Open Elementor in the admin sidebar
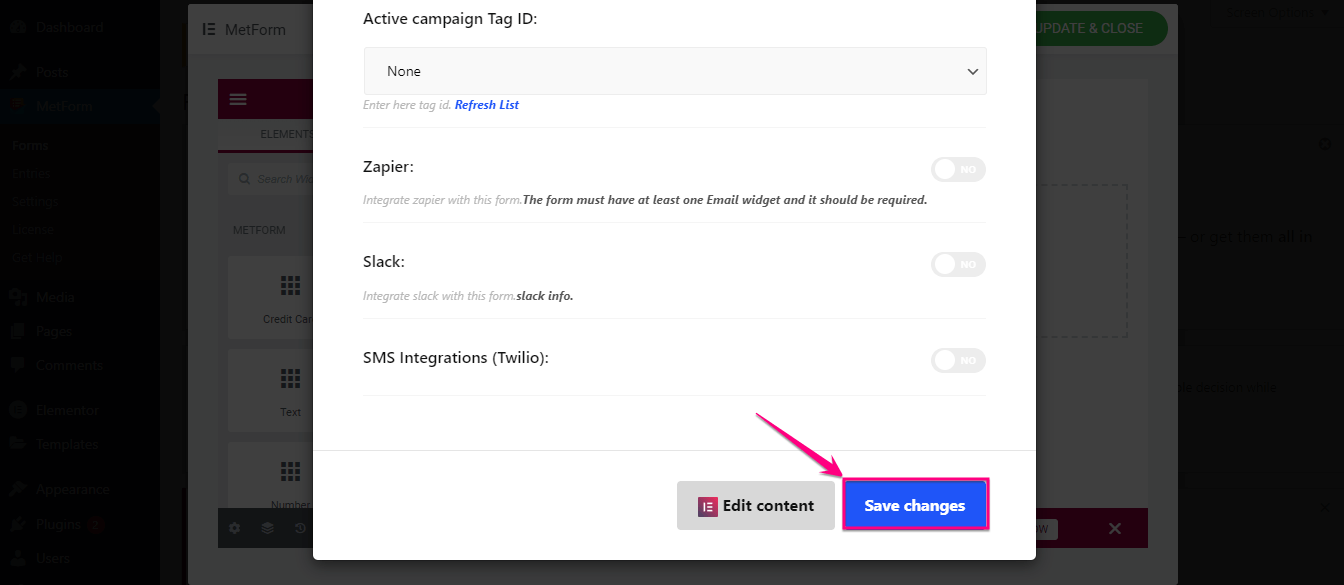Viewport: 1344px width, 585px height. [67, 410]
